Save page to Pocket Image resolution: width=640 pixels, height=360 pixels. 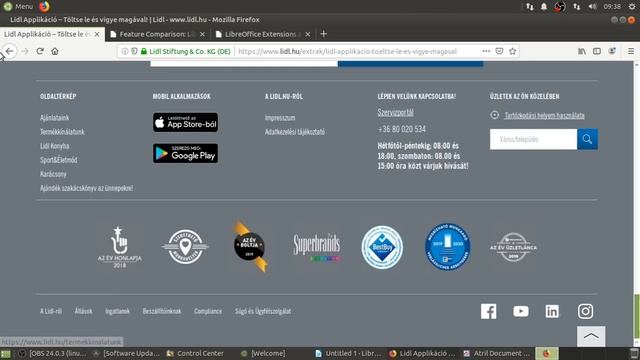point(499,51)
